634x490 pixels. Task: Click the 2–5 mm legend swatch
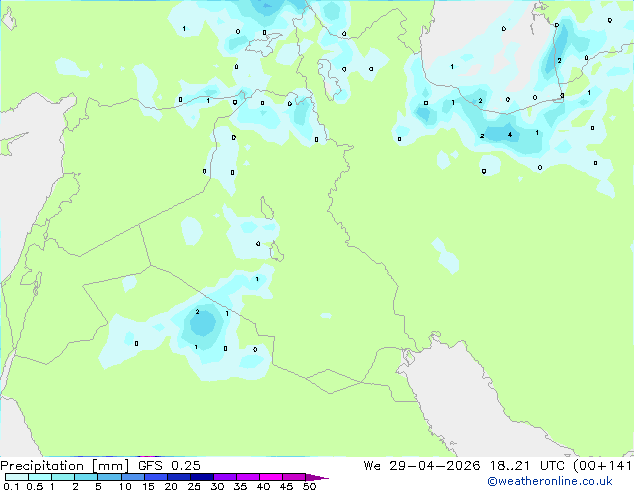(x=86, y=477)
